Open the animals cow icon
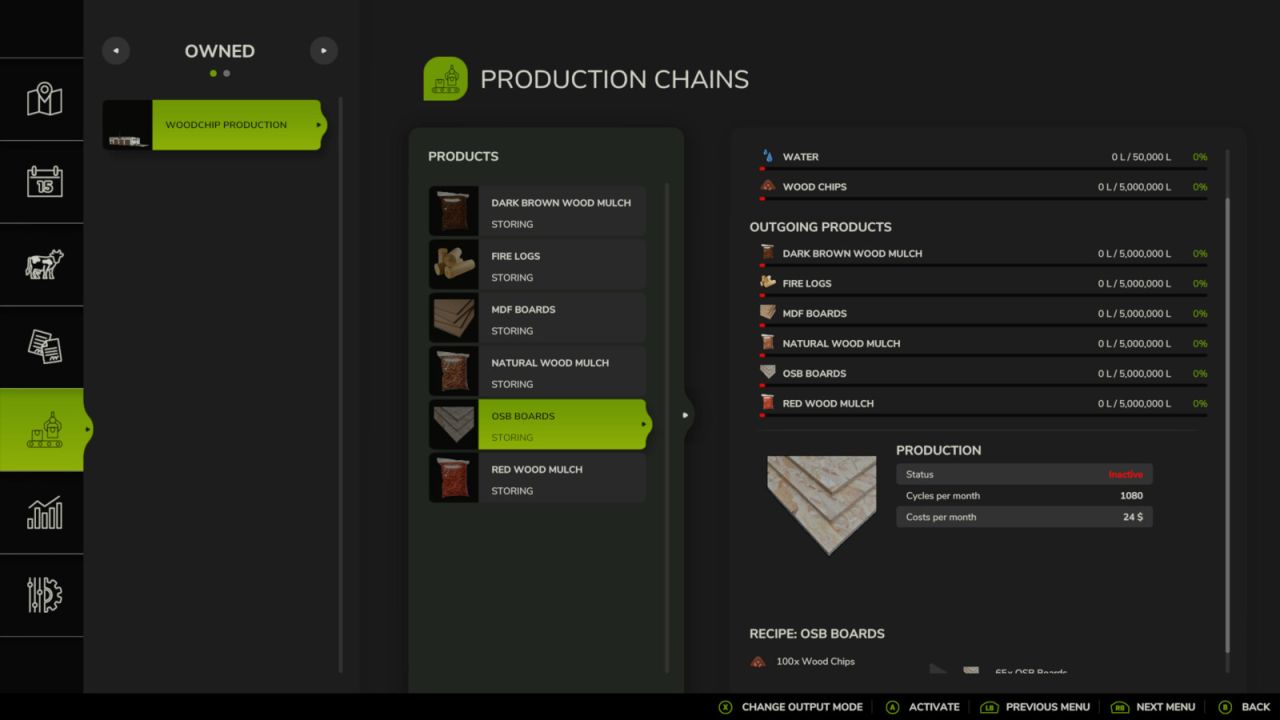Screen dimensions: 1280x720 pyautogui.click(x=44, y=264)
